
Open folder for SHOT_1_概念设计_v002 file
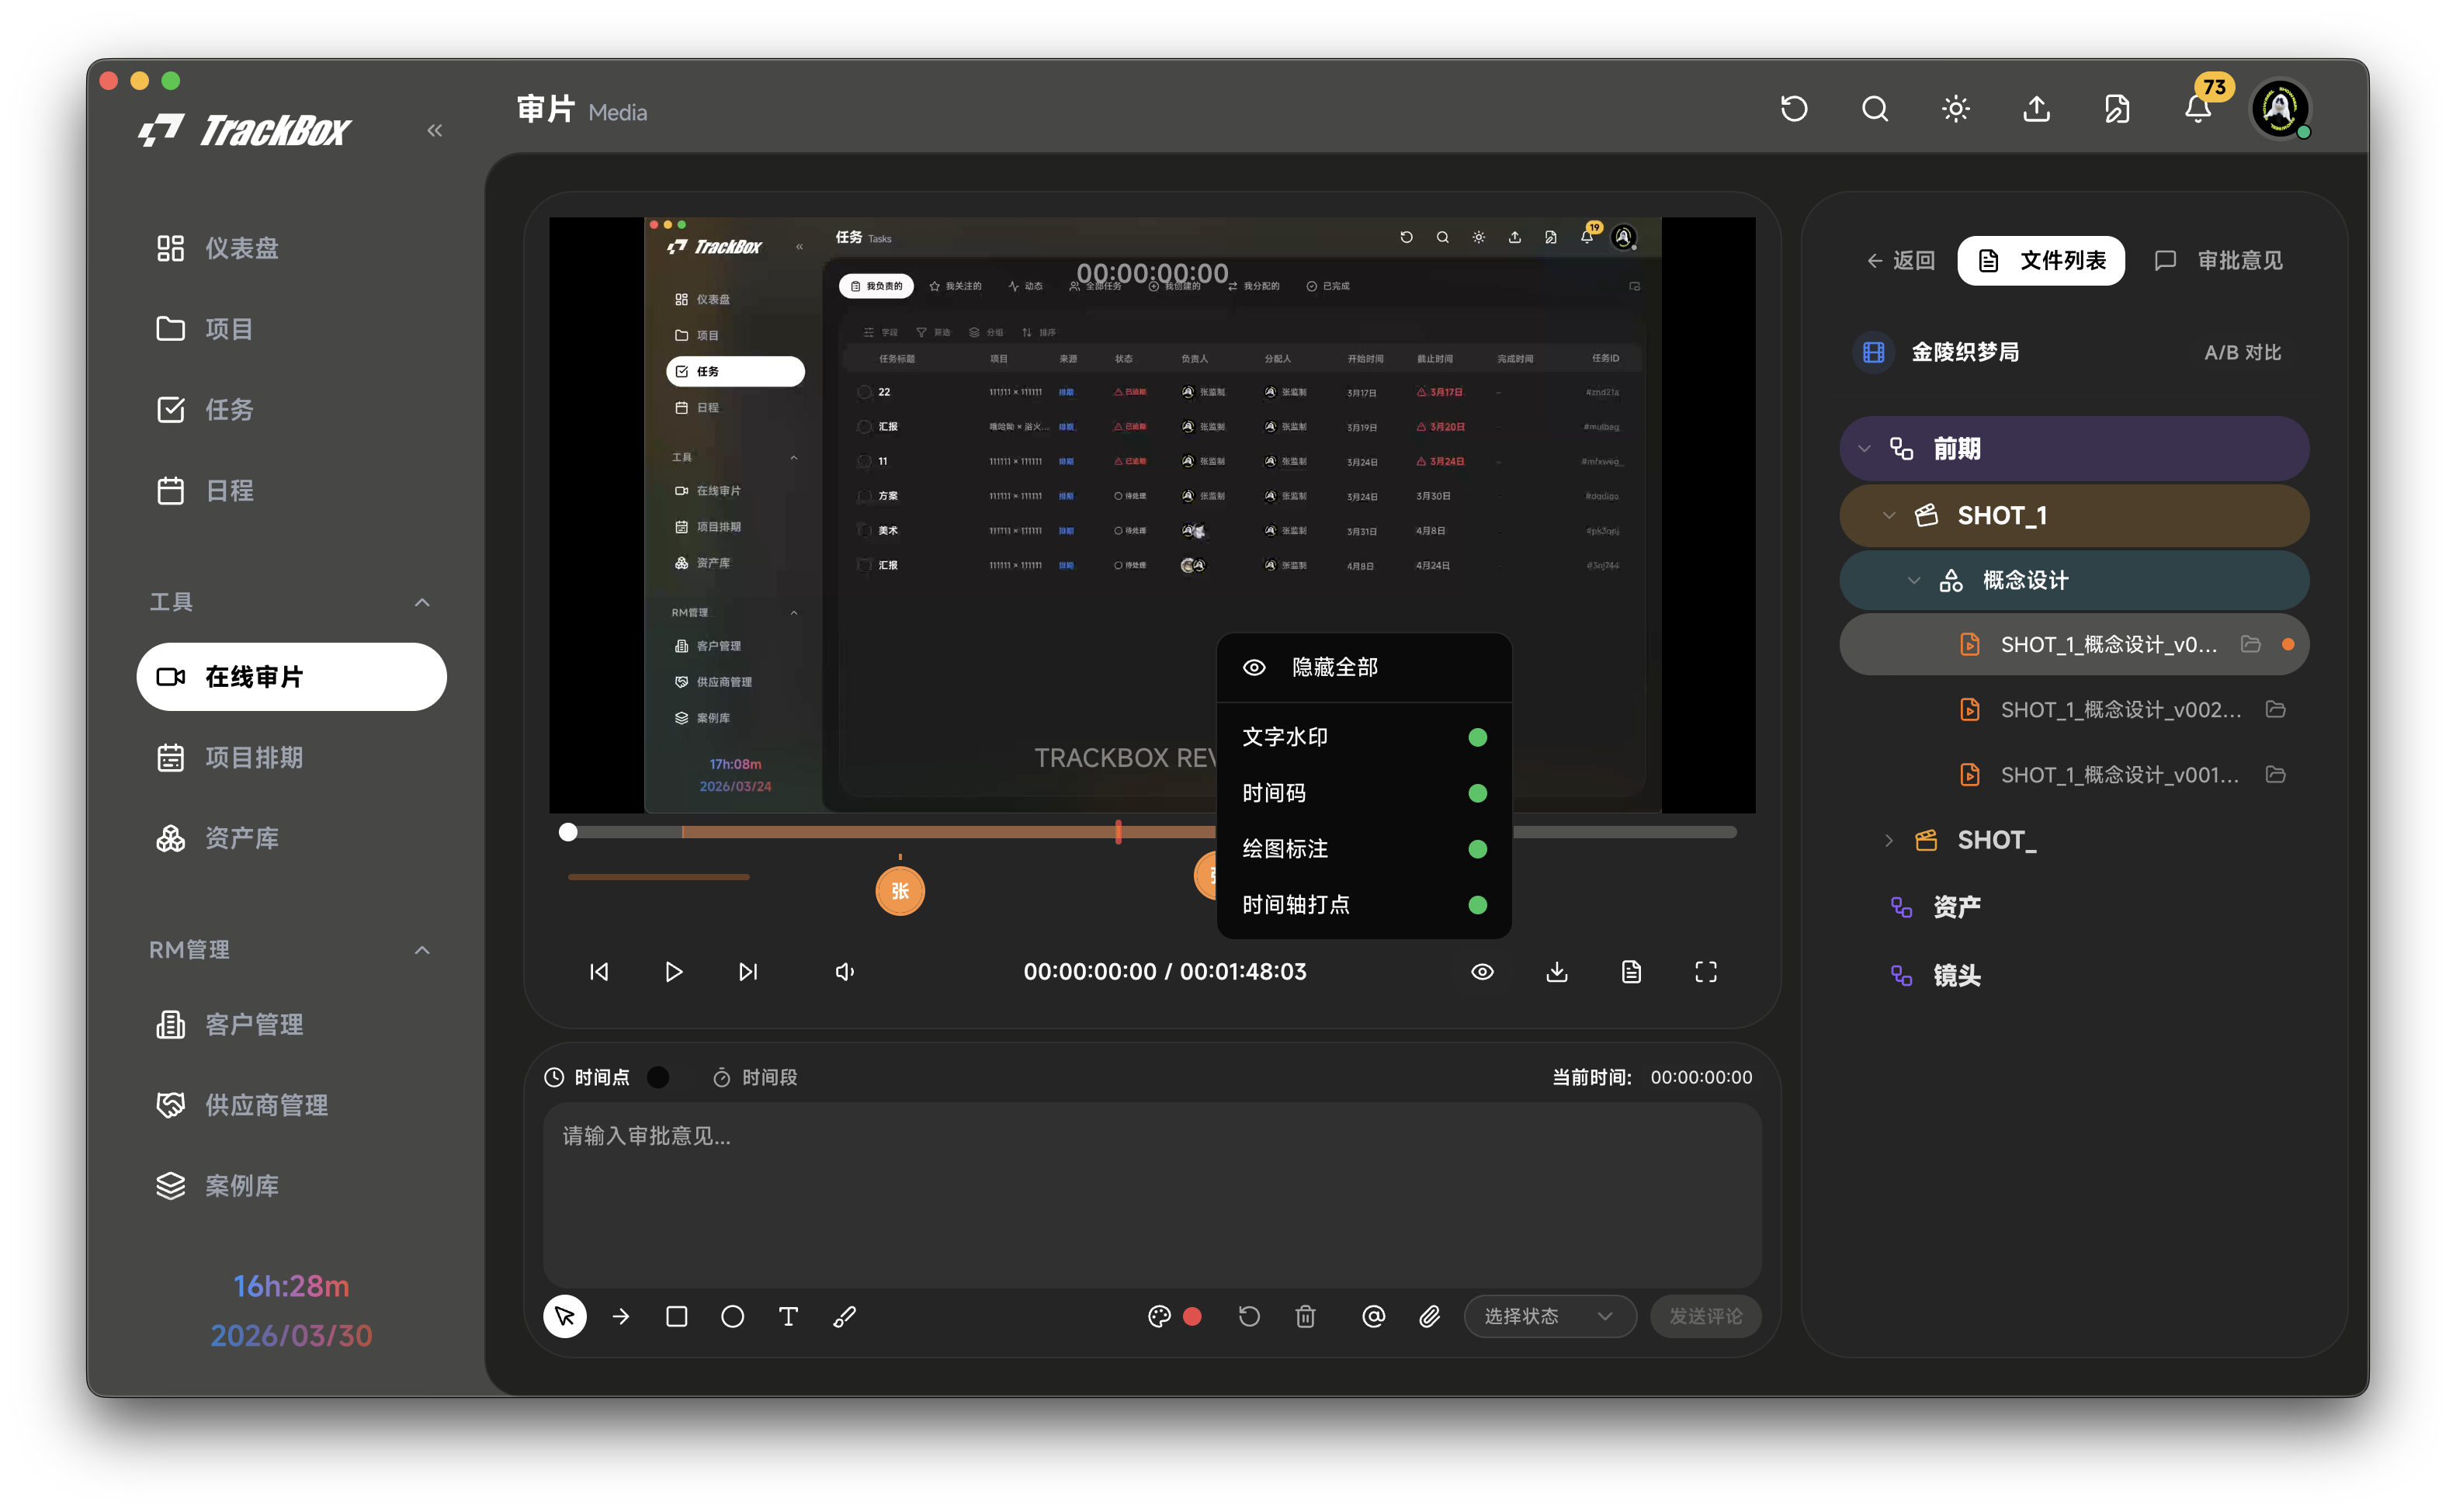pos(2276,709)
